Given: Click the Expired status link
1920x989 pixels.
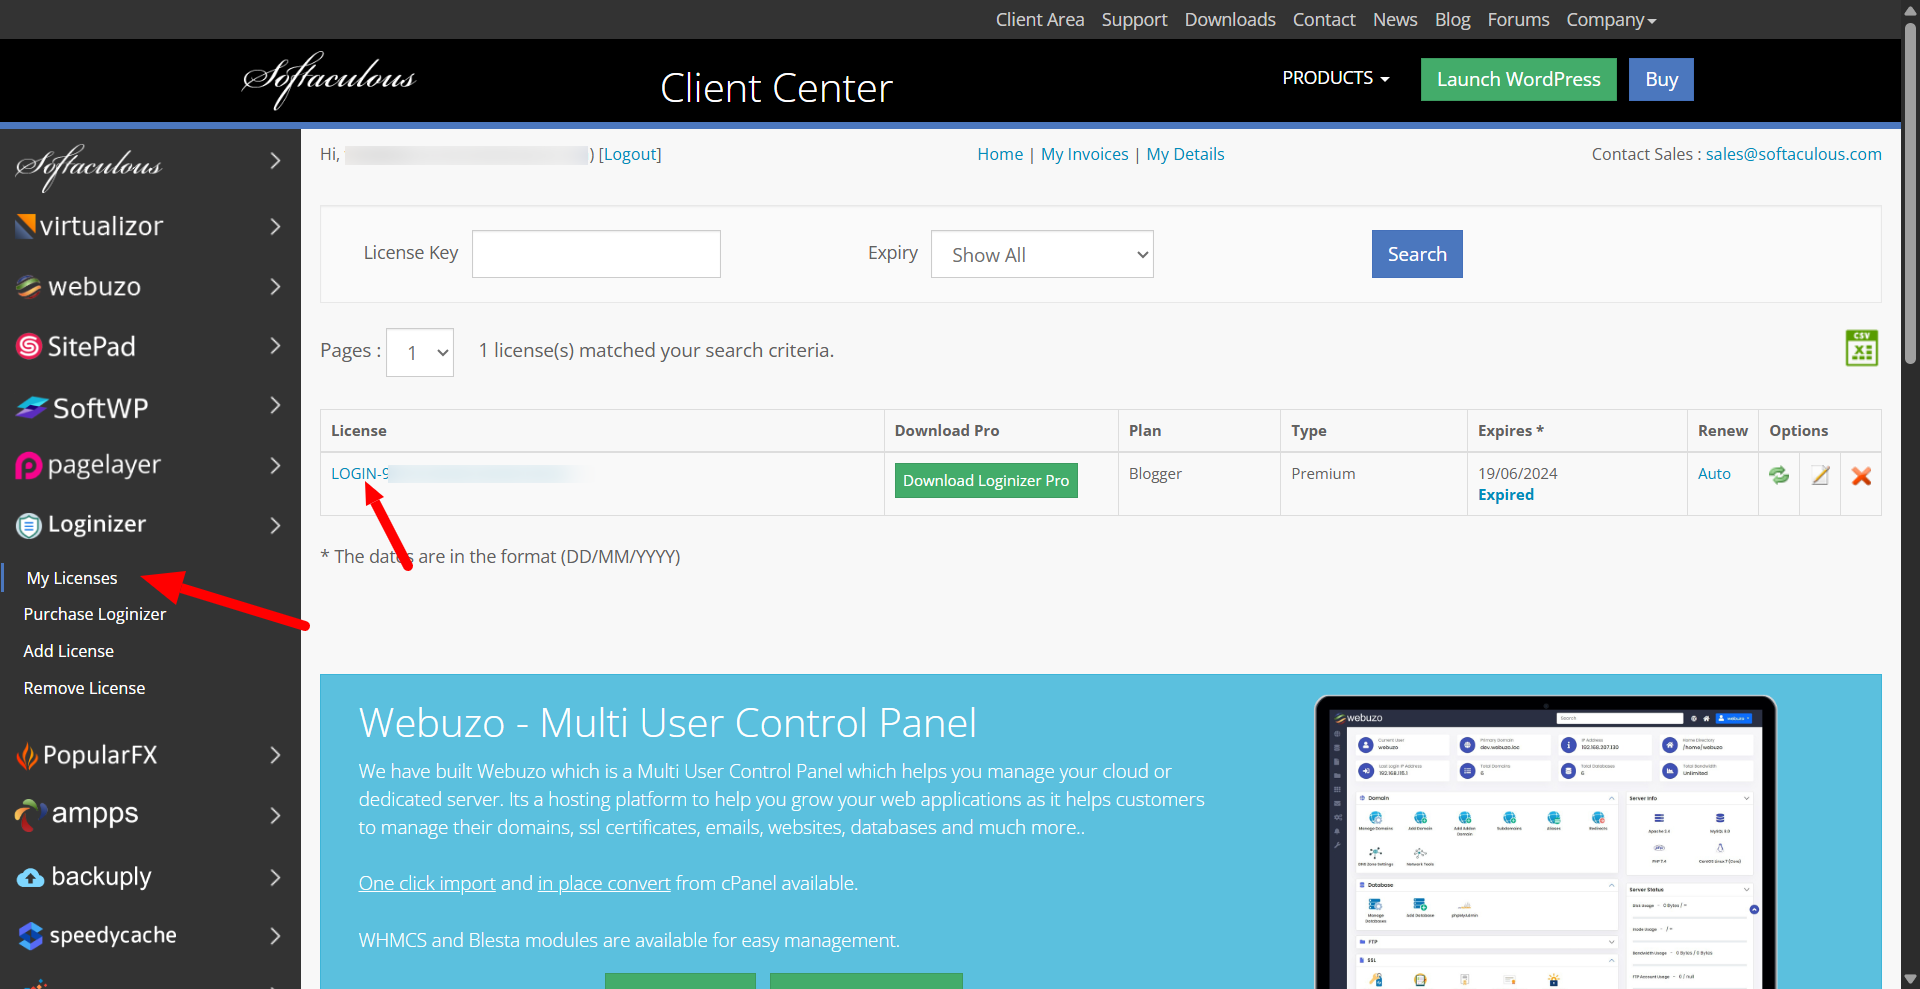Looking at the screenshot, I should tap(1506, 494).
